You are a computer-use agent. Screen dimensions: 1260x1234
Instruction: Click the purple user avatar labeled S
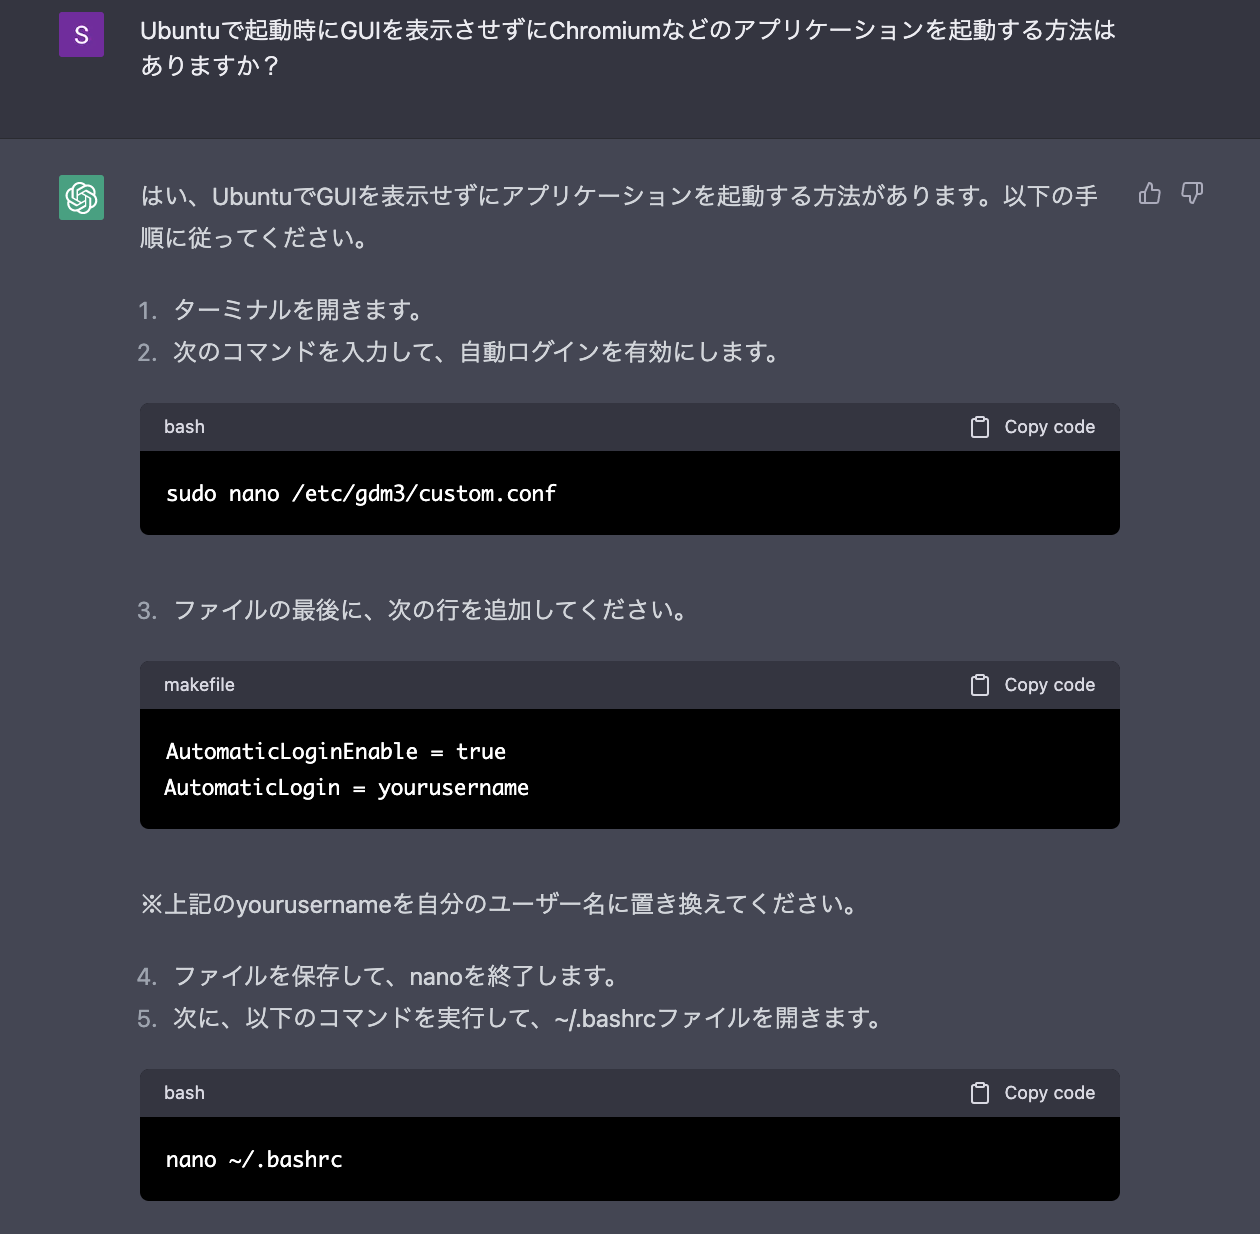click(x=81, y=34)
